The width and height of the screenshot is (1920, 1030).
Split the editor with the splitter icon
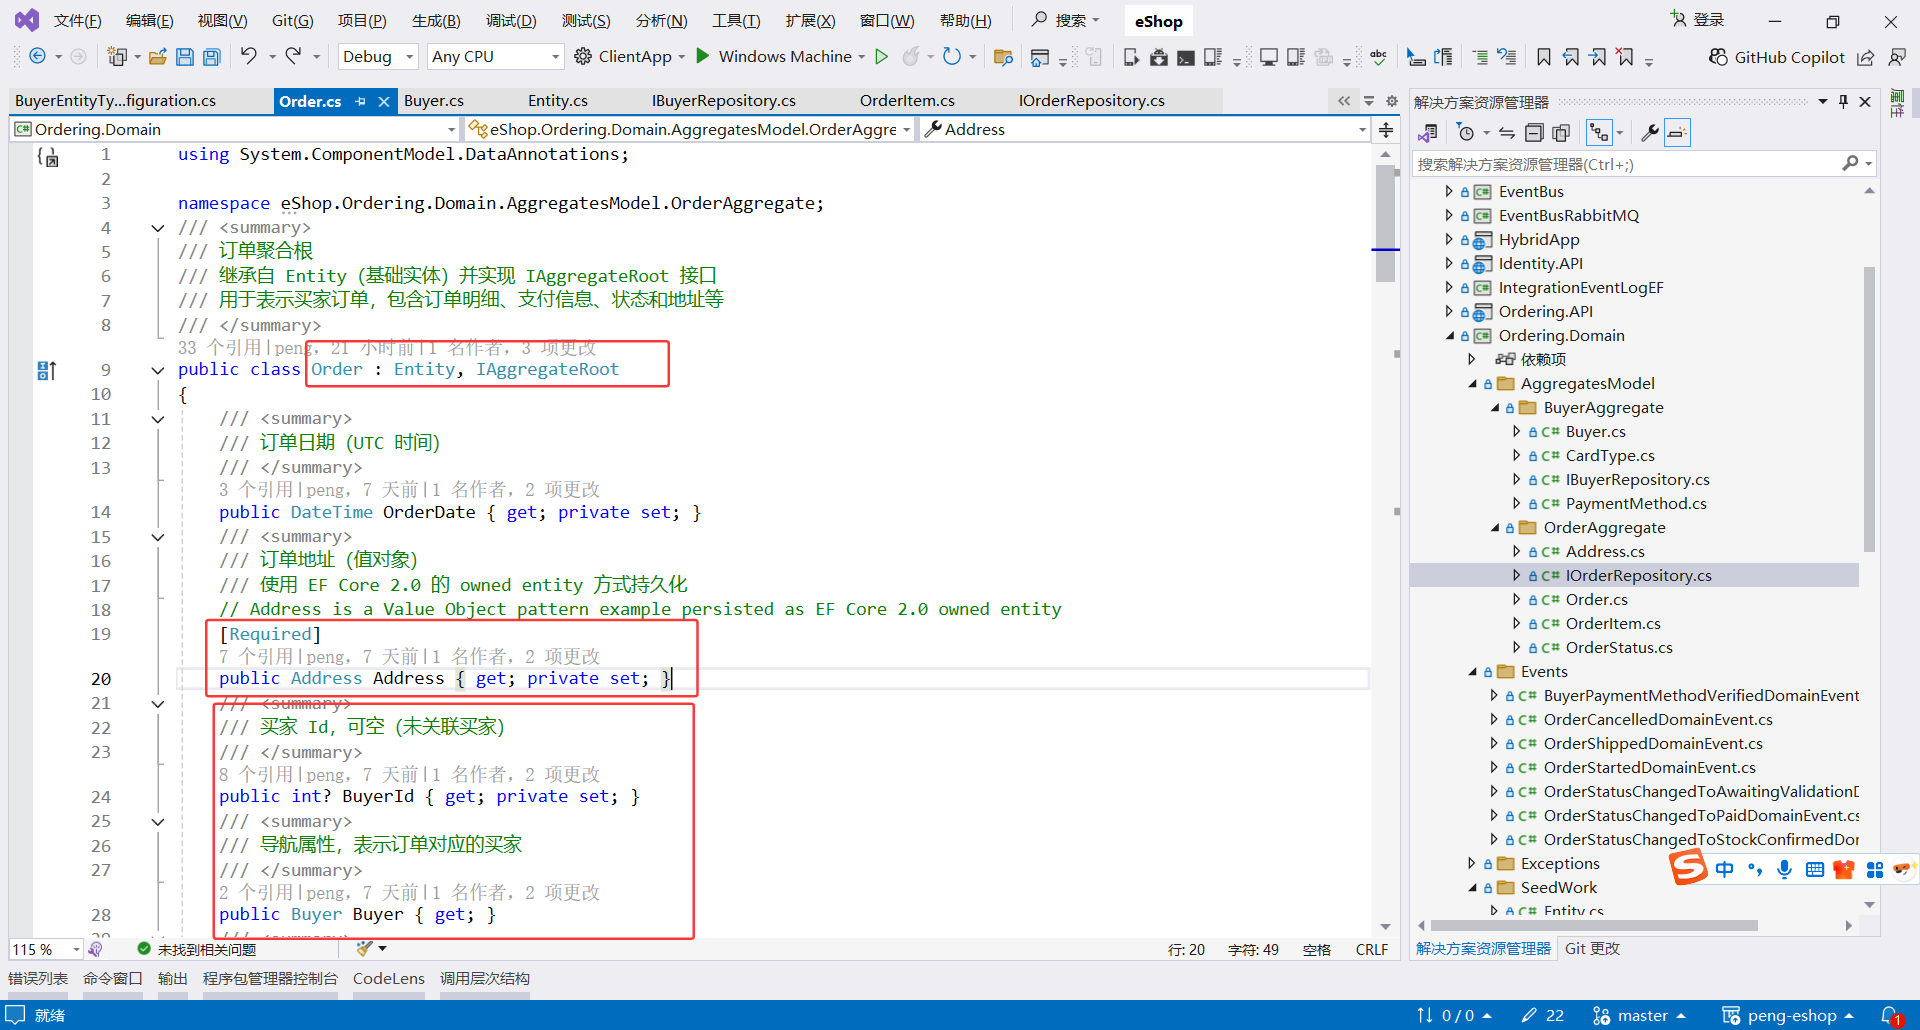point(1386,129)
